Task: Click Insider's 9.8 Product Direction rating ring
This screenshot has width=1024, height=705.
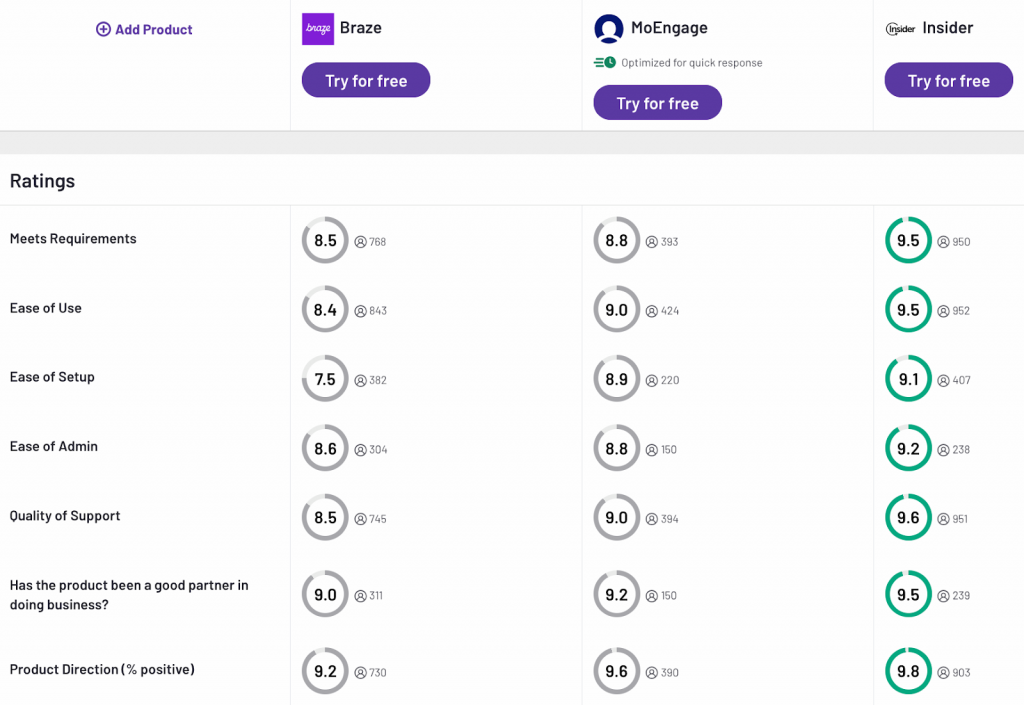Action: [908, 672]
